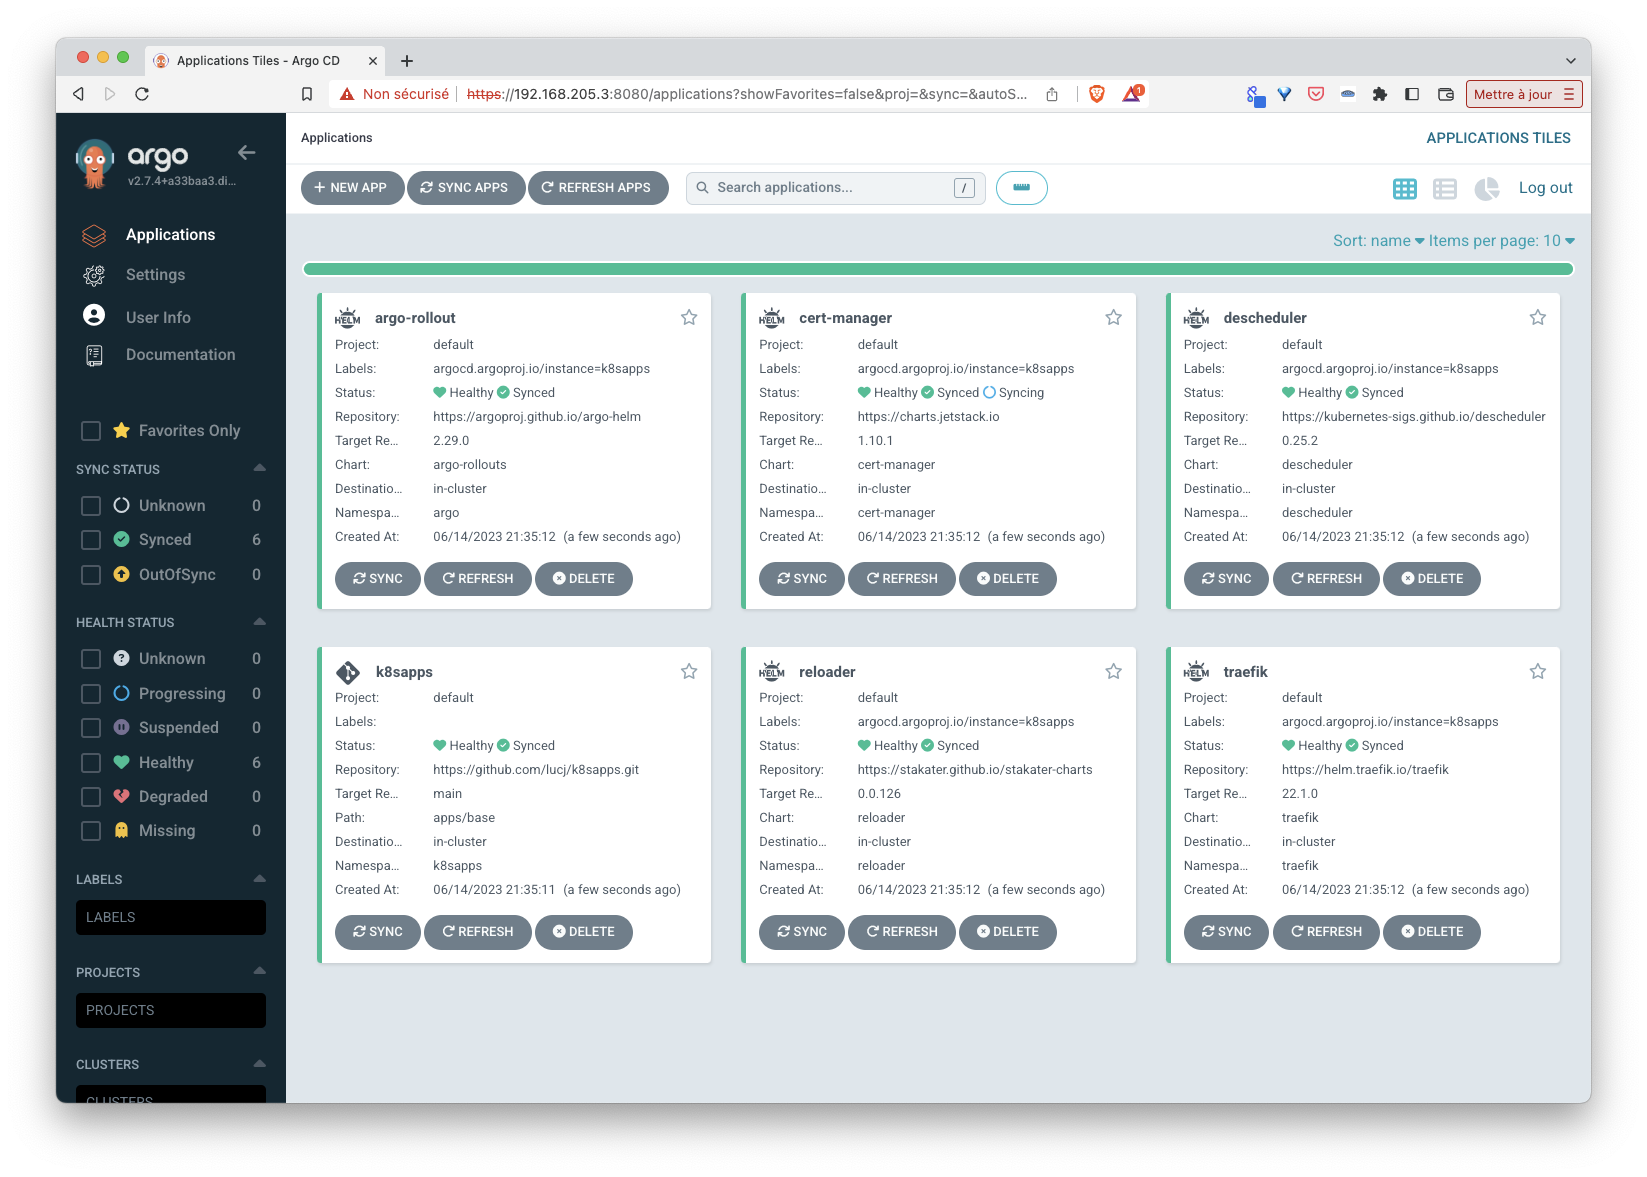Screen dimensions: 1647x1177
Task: Click the browser bookmark icon
Action: 307,94
